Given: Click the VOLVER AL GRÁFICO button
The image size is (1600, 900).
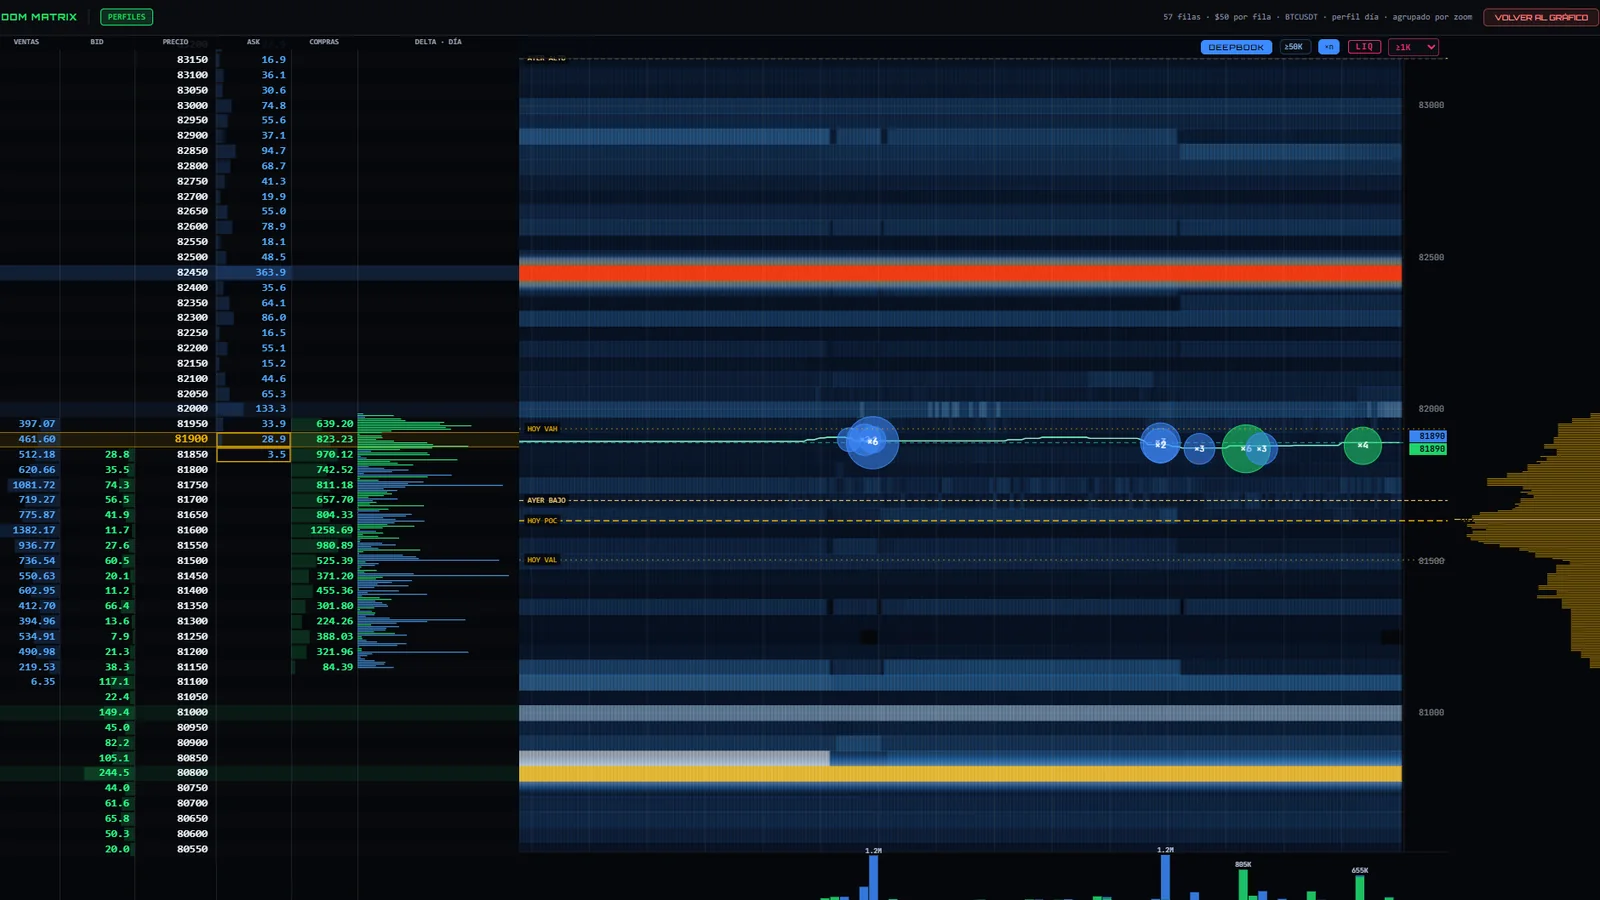Looking at the screenshot, I should click(1540, 17).
